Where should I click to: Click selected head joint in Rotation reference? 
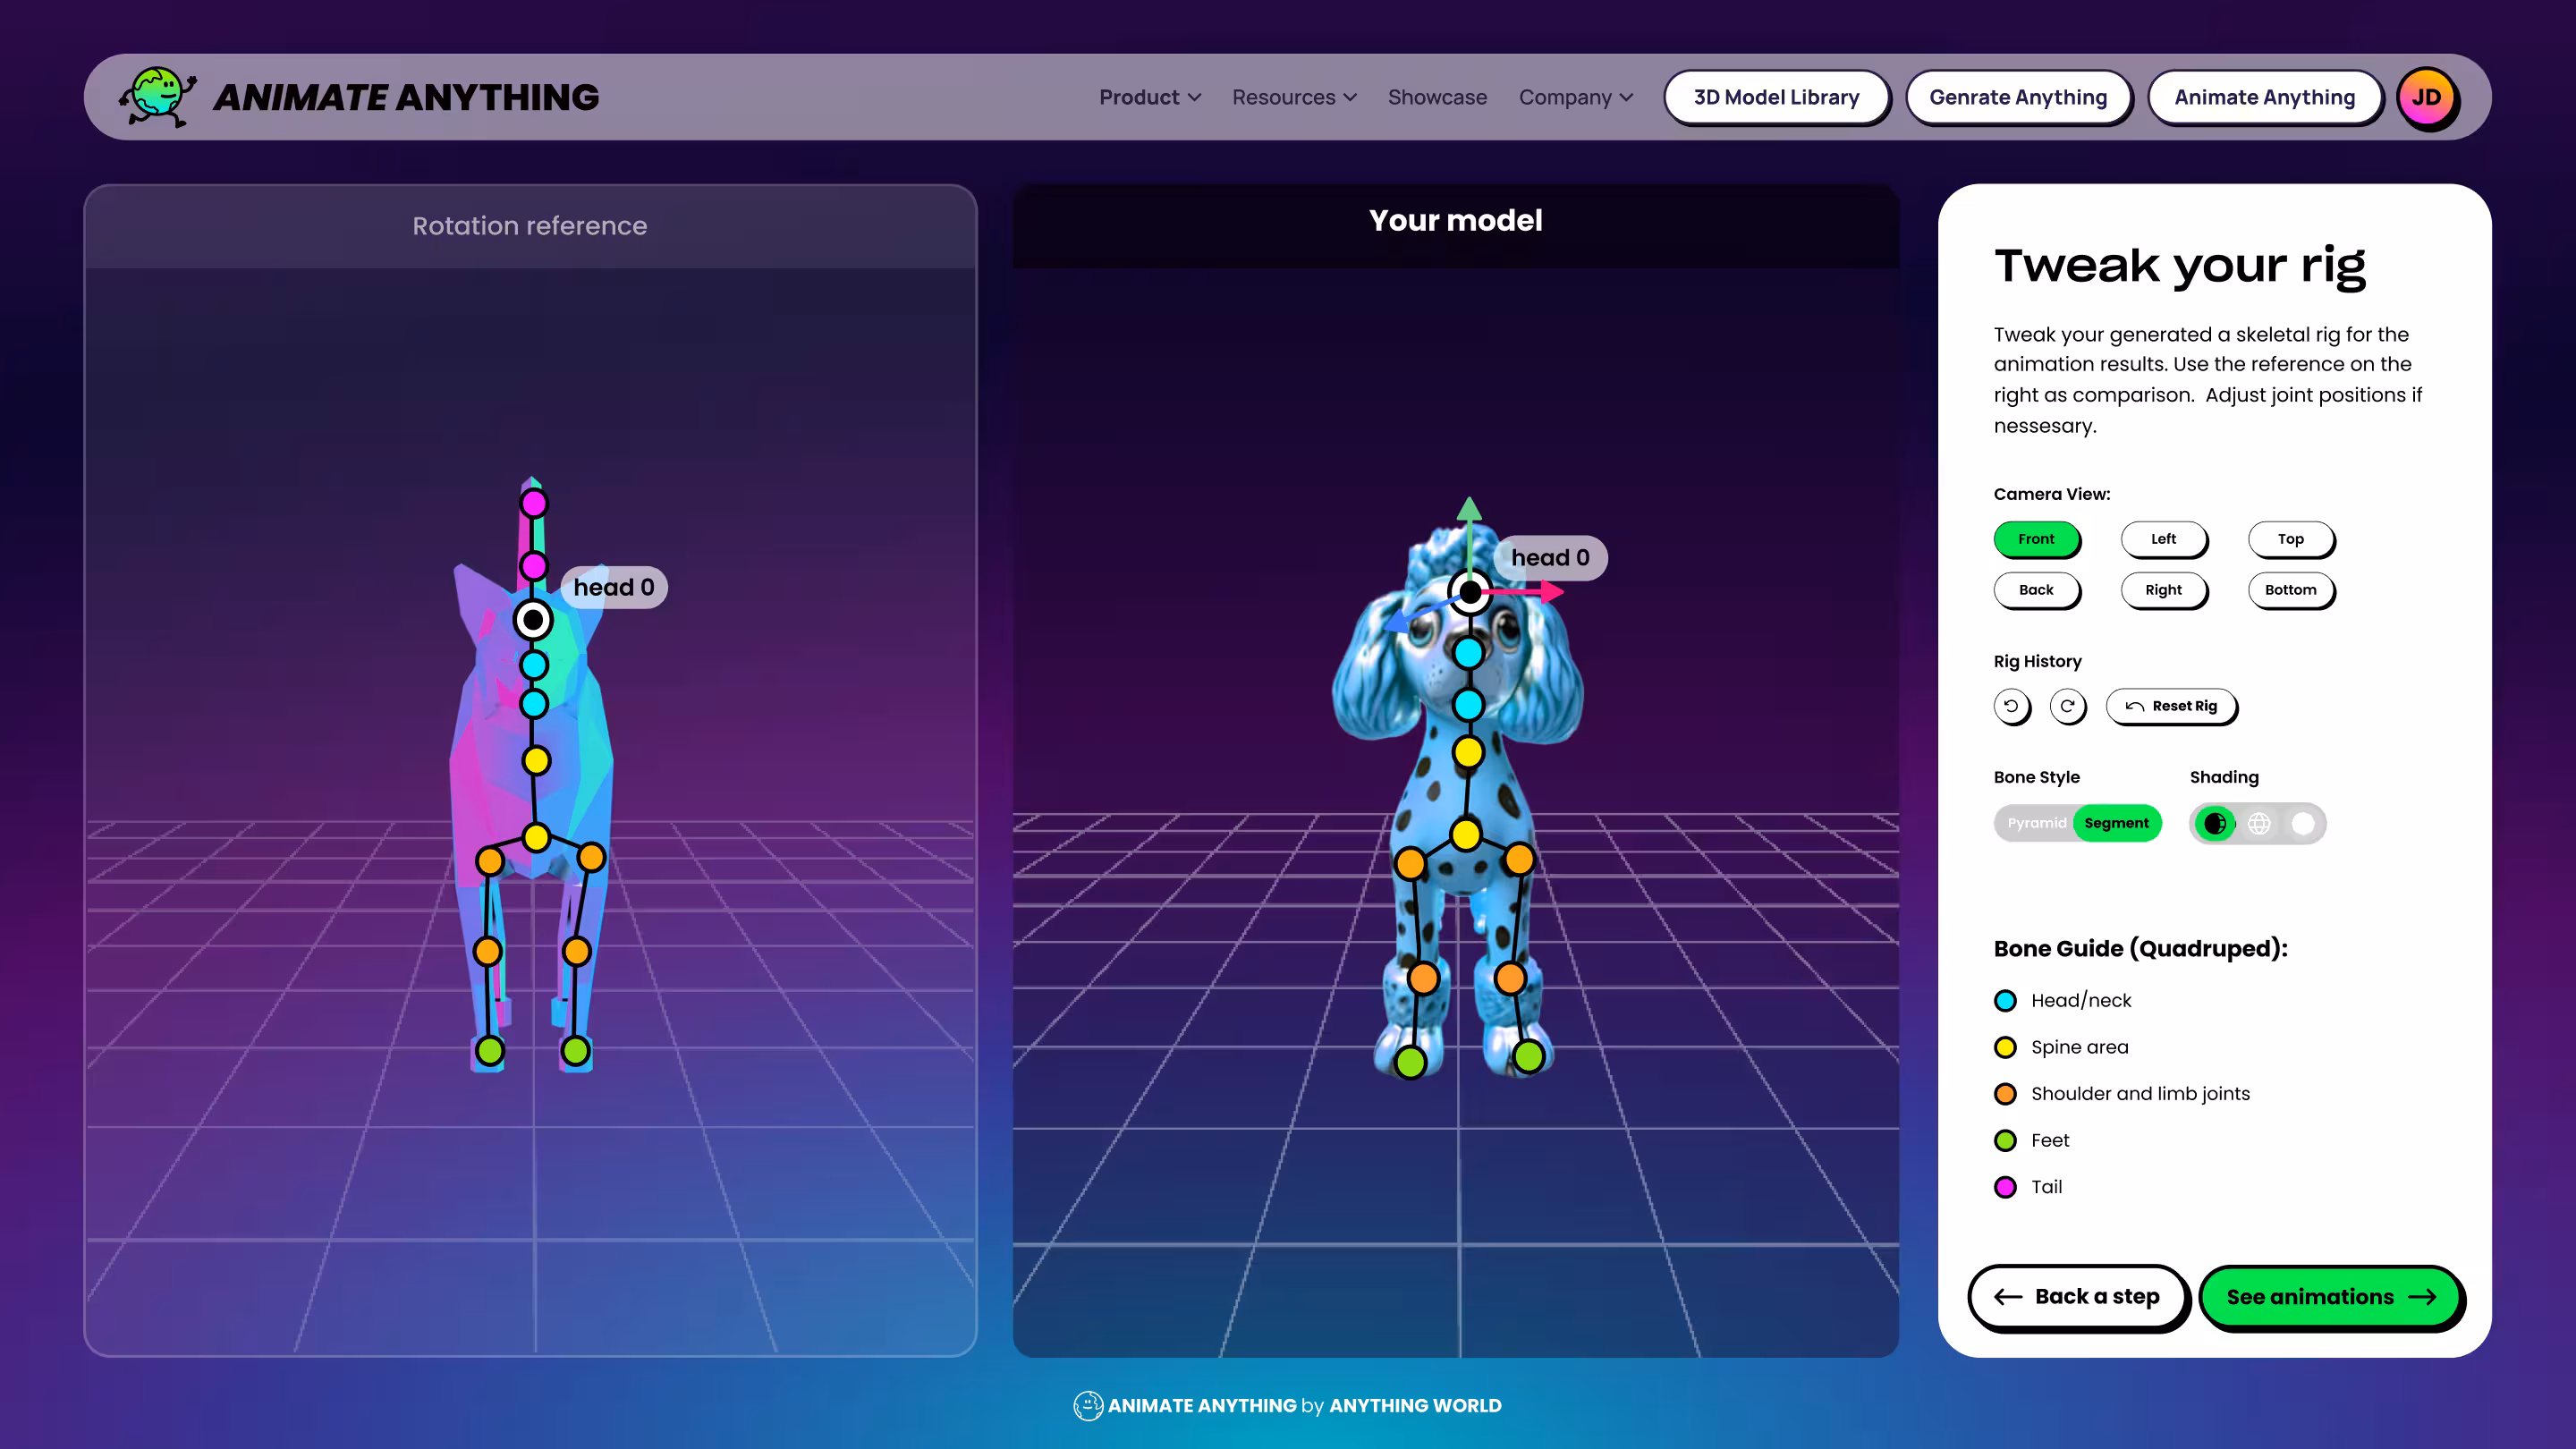pos(533,620)
